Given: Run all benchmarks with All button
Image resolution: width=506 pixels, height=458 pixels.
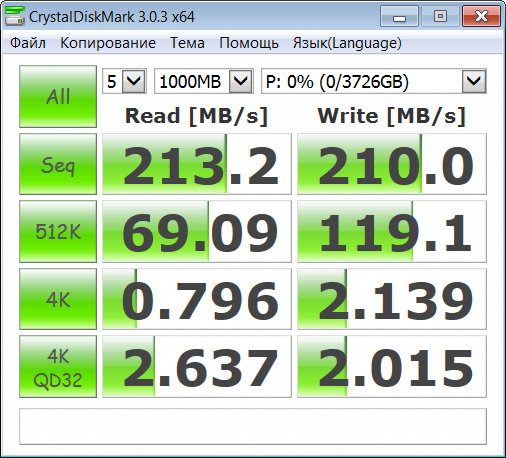Looking at the screenshot, I should (58, 96).
